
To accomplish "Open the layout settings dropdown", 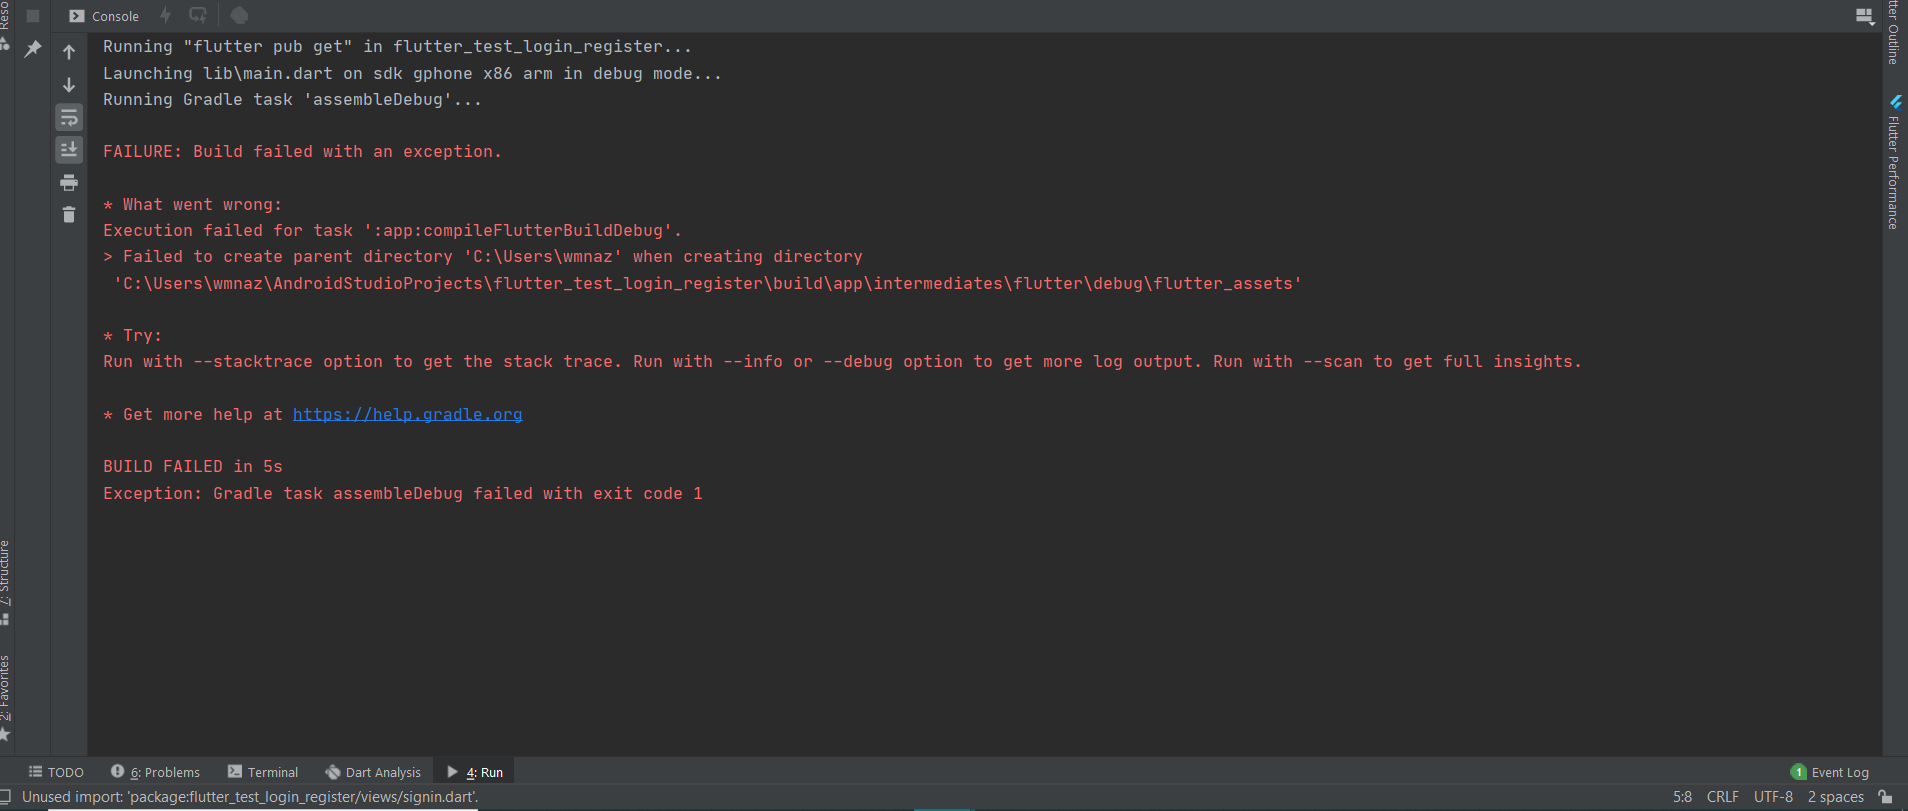I will click(x=1864, y=16).
